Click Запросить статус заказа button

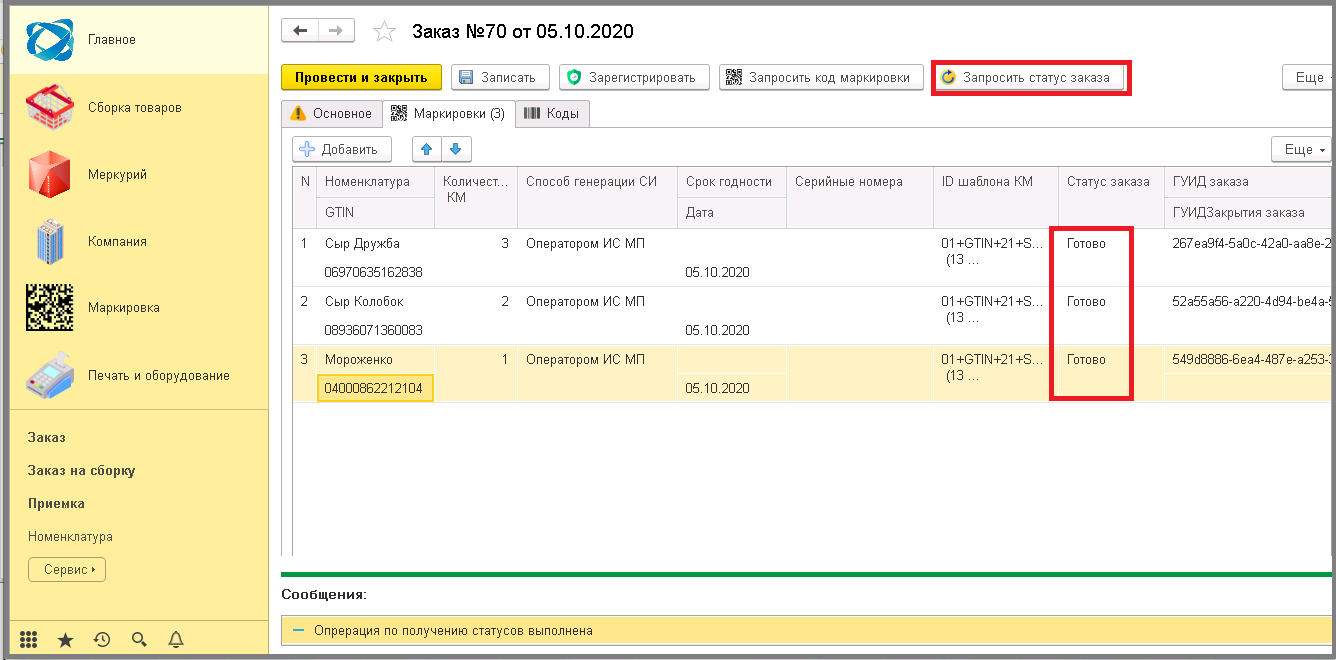pos(1030,77)
